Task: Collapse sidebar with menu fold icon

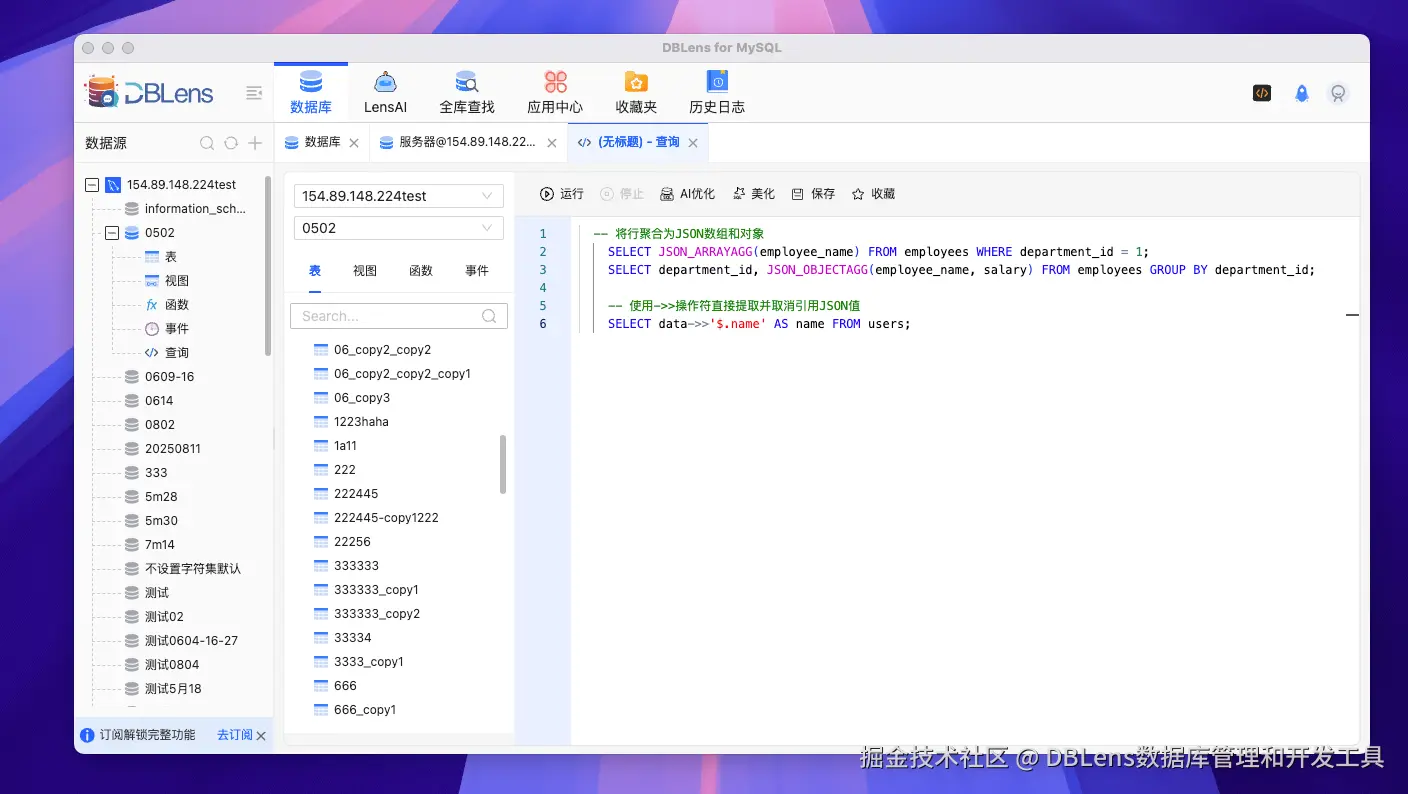Action: (254, 93)
